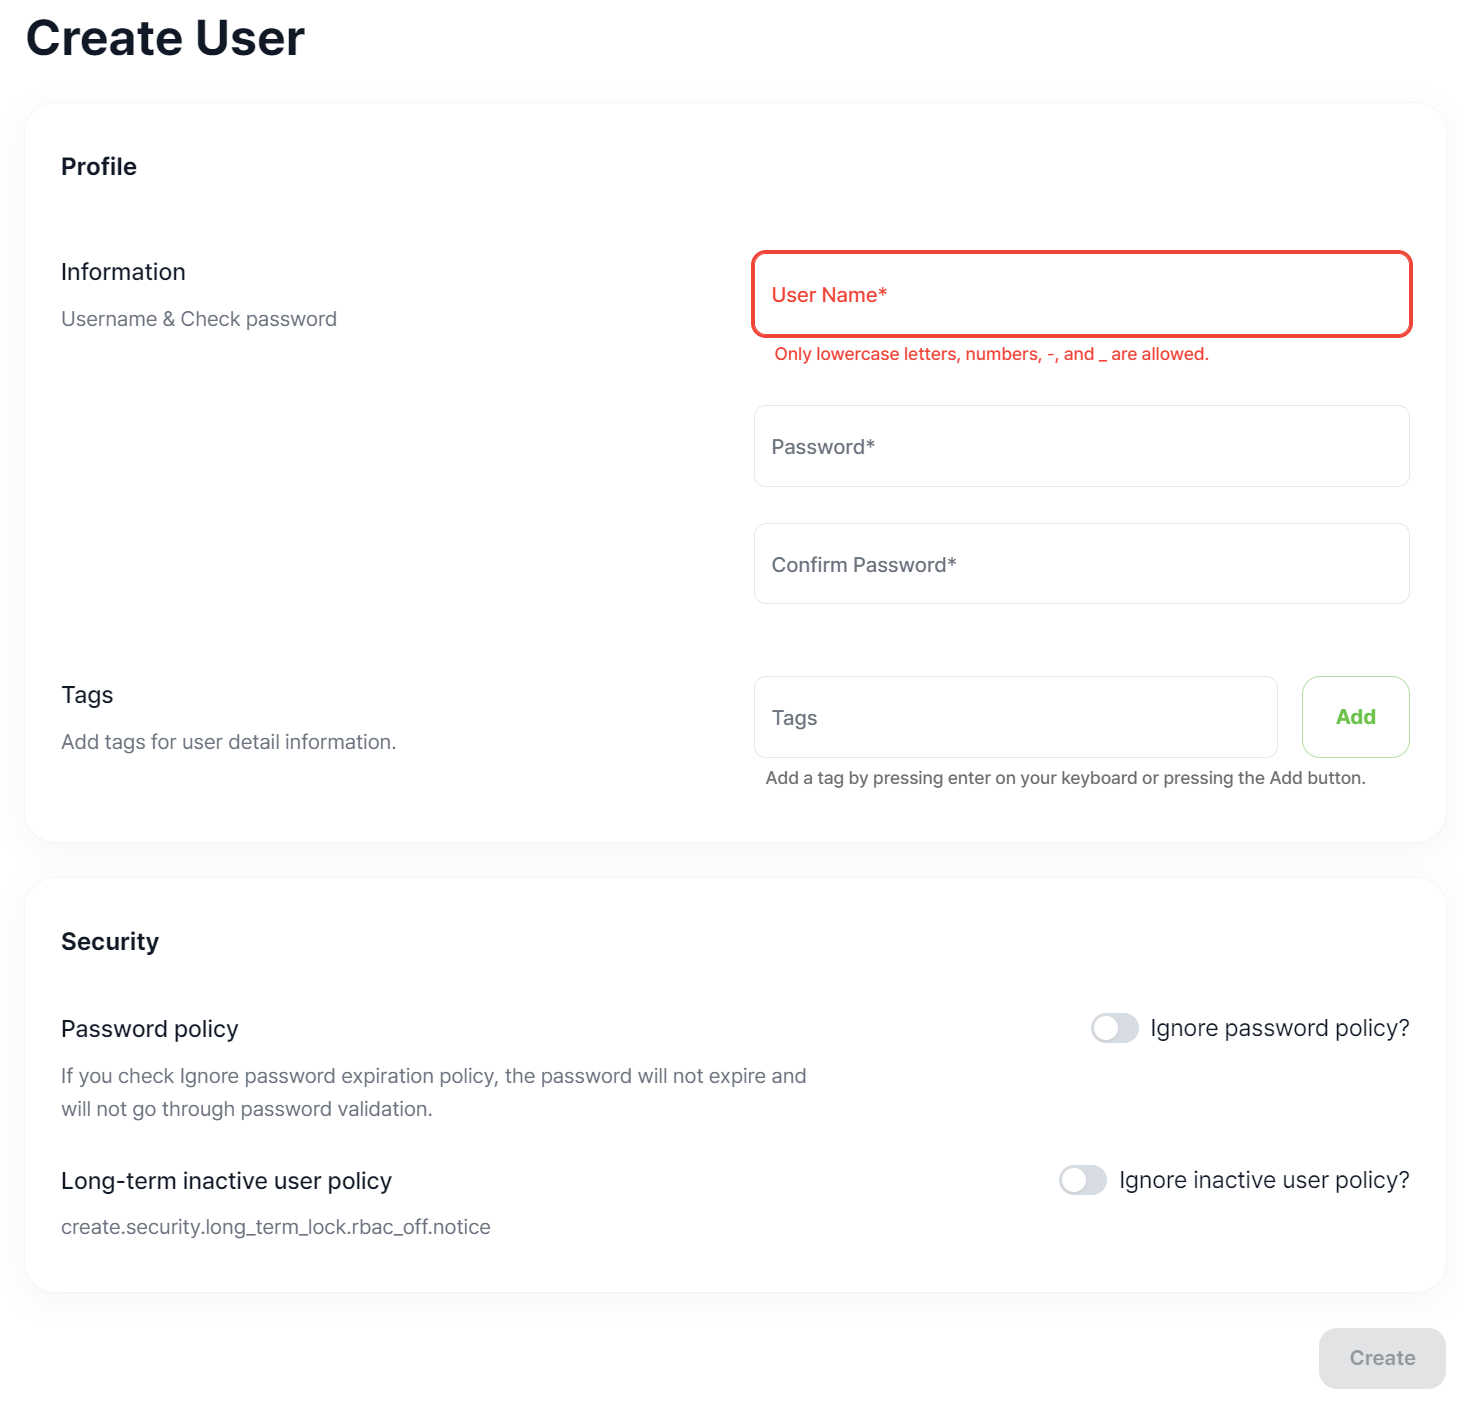Image resolution: width=1463 pixels, height=1401 pixels.
Task: Click the password expiration explanation text
Action: 434,1091
